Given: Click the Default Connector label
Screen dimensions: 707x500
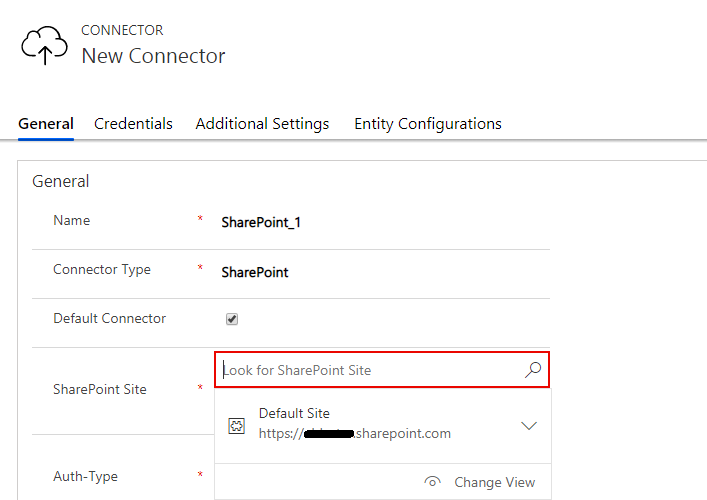Looking at the screenshot, I should click(x=110, y=318).
